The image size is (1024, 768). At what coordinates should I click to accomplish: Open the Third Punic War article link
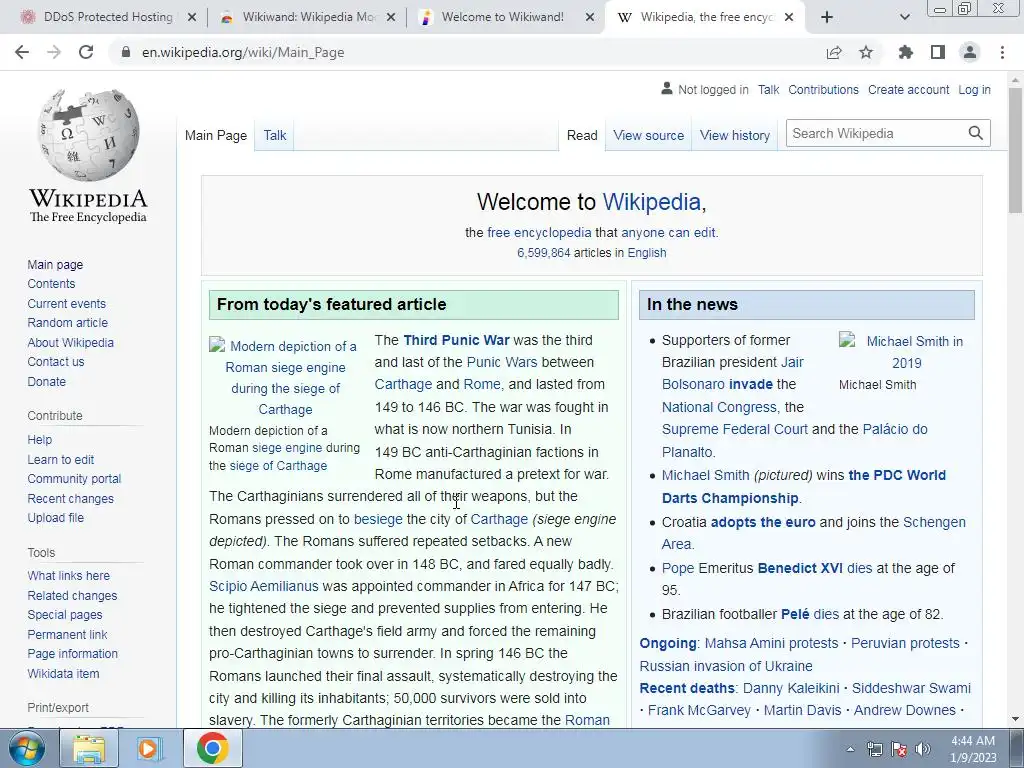pyautogui.click(x=456, y=340)
